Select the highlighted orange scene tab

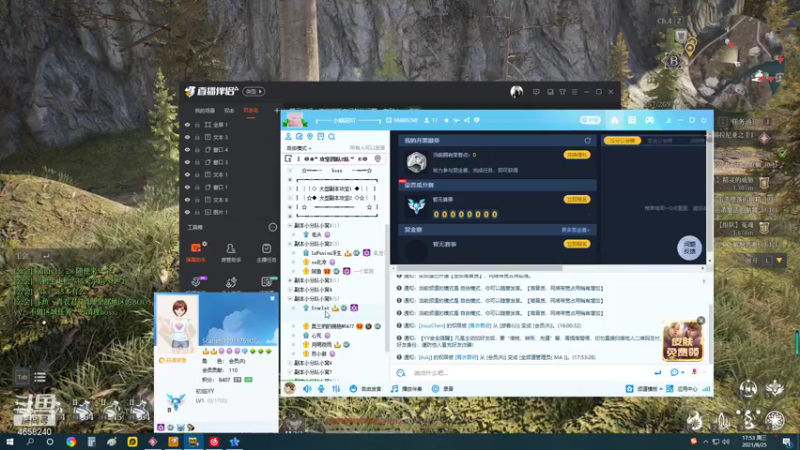251,110
